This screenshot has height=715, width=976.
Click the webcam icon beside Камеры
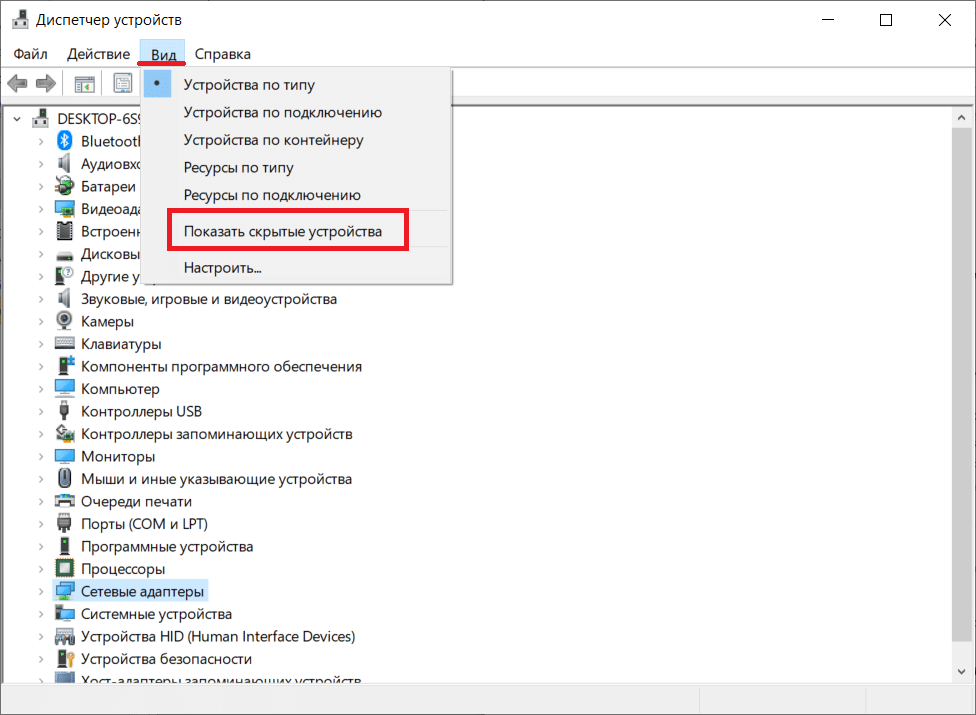(65, 322)
